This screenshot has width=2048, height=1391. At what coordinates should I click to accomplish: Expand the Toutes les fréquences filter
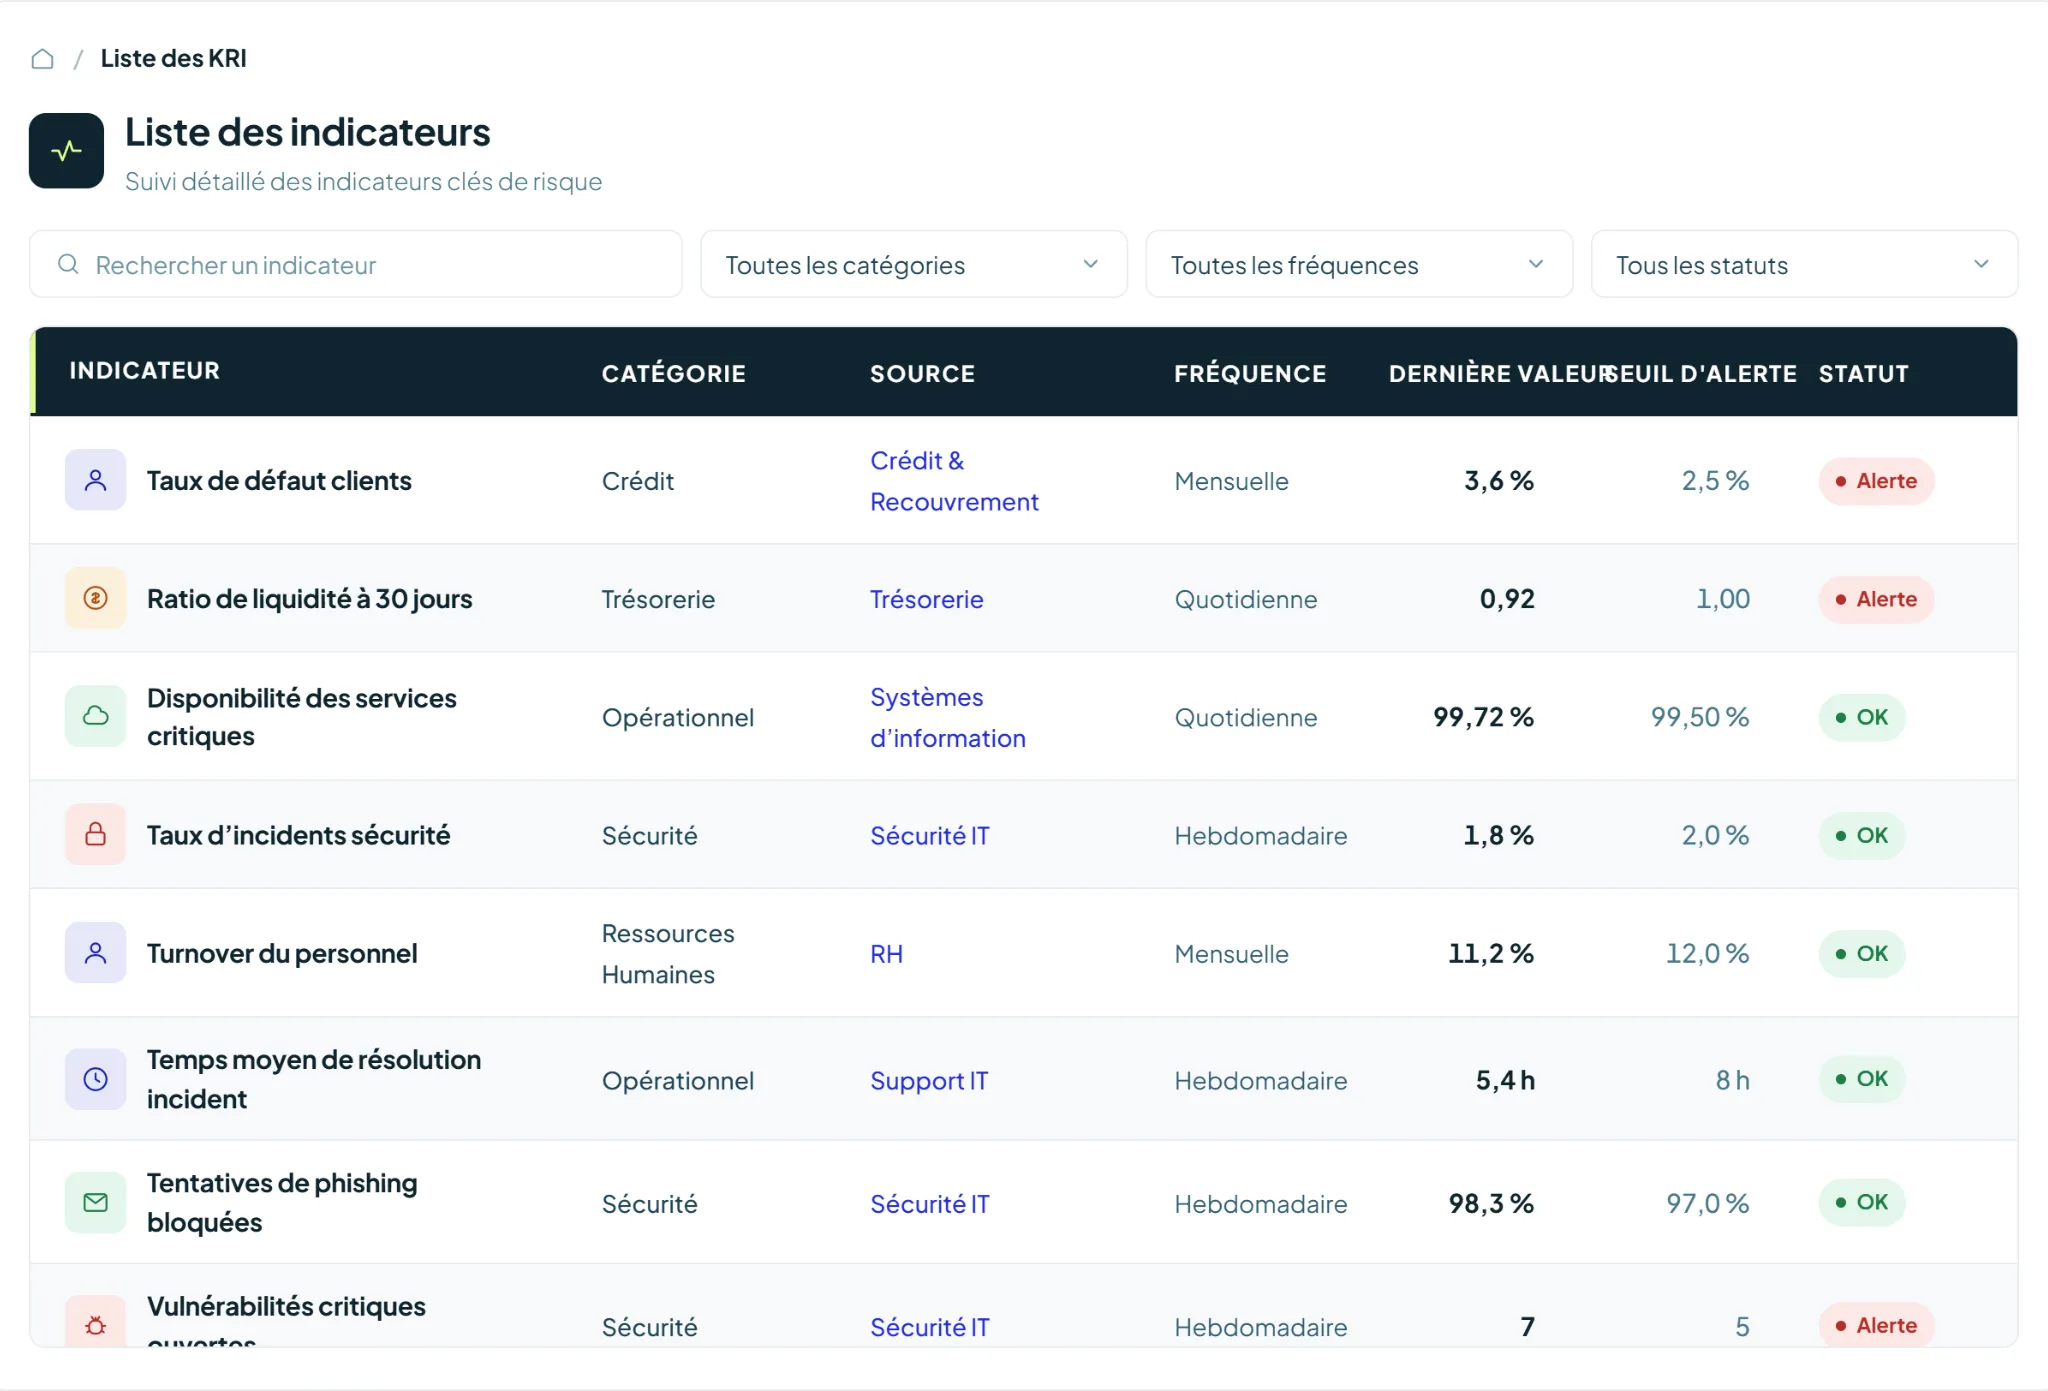pyautogui.click(x=1359, y=264)
